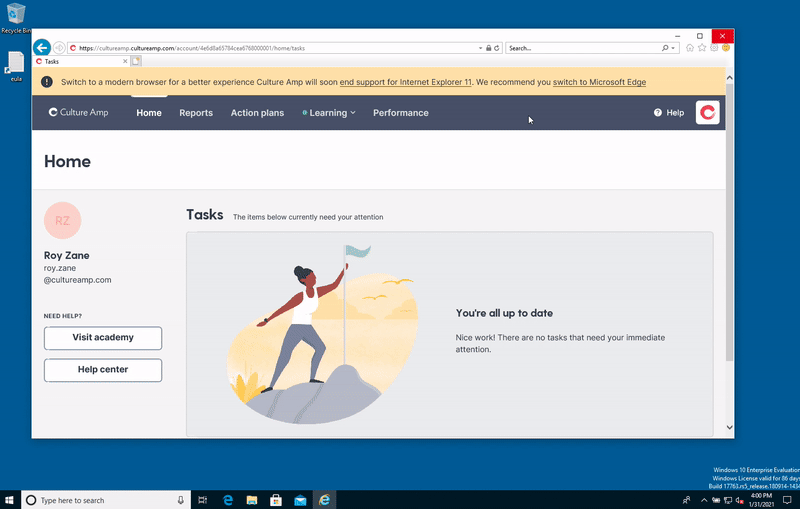Screen dimensions: 800x509
Task: Click the Task View taskbar icon
Action: point(203,500)
